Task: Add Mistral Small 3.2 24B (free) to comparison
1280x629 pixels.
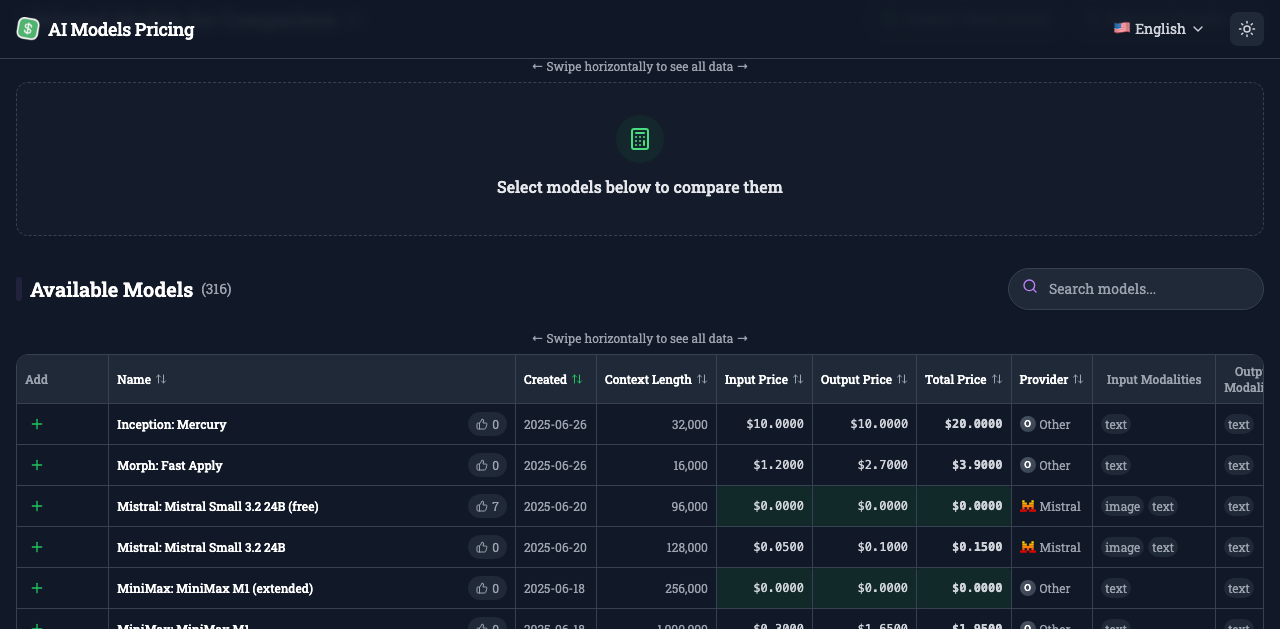Action: click(37, 506)
